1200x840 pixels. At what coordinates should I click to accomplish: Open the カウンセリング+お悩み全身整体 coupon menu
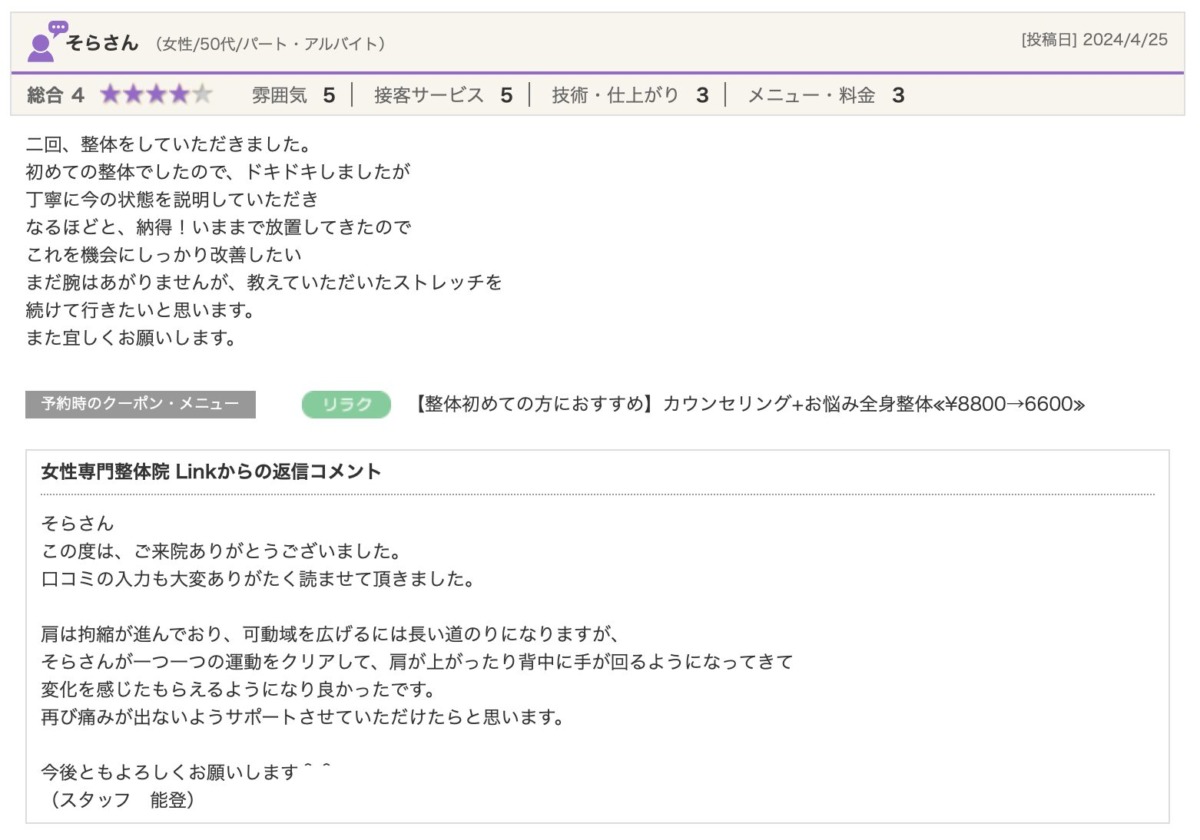tap(748, 404)
